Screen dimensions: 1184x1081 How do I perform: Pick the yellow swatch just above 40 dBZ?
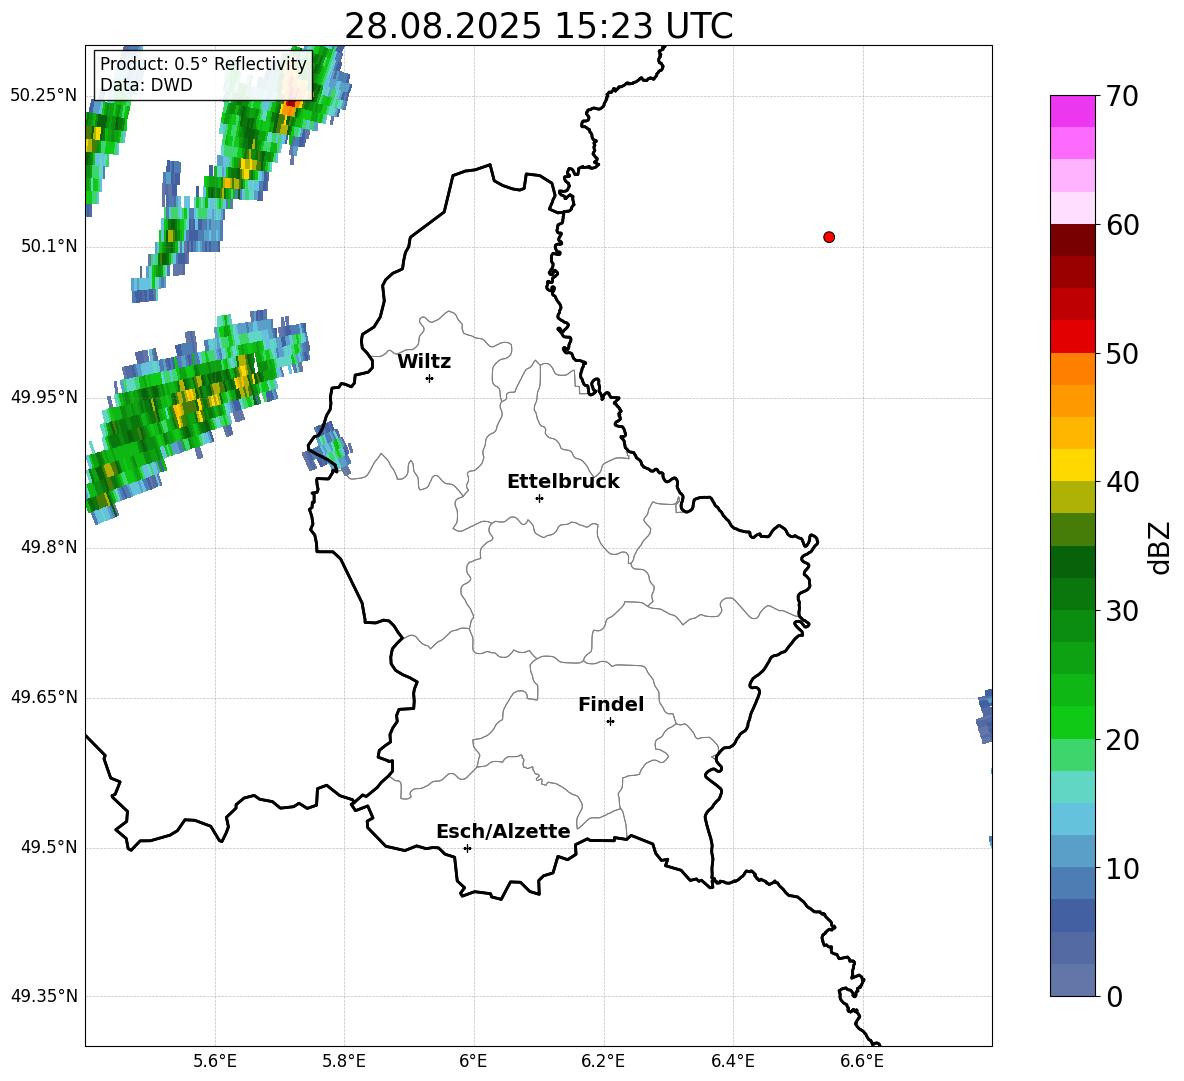pyautogui.click(x=1072, y=465)
